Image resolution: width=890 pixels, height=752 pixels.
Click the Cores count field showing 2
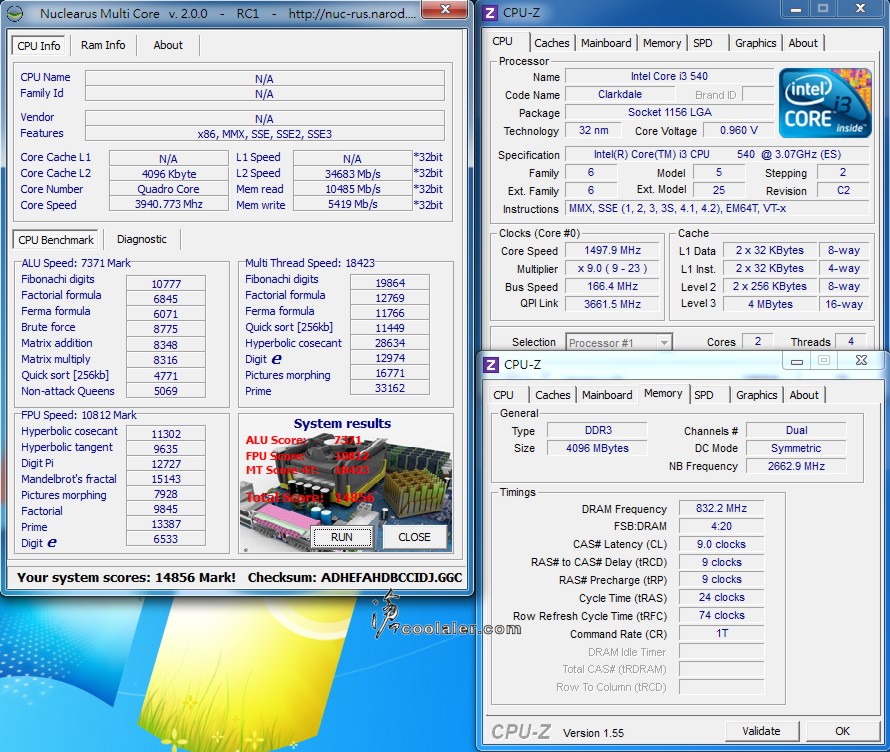[x=758, y=341]
